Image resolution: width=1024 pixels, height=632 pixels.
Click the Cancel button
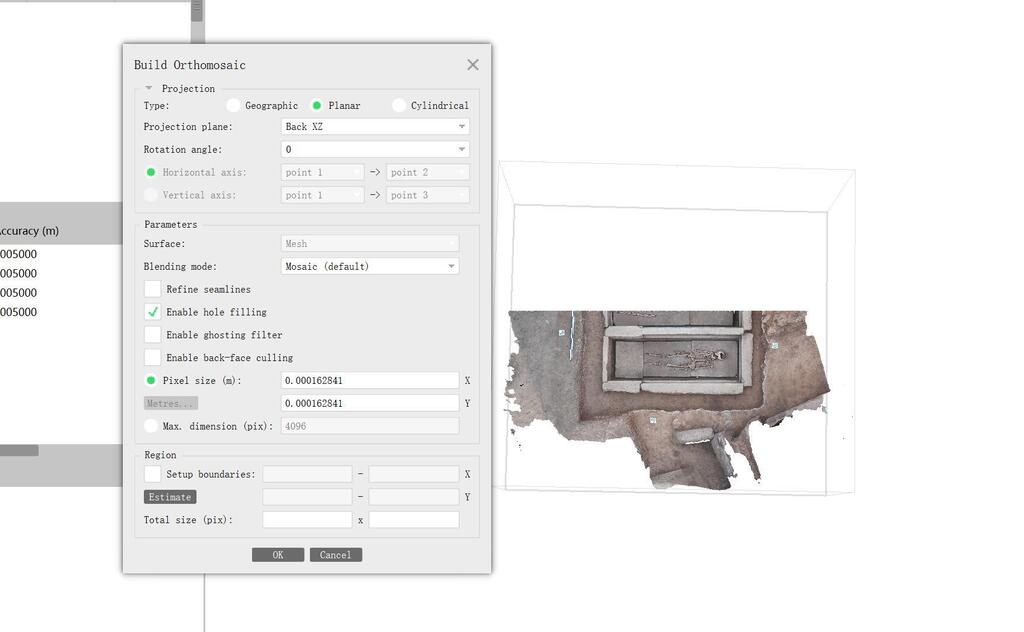tap(335, 555)
